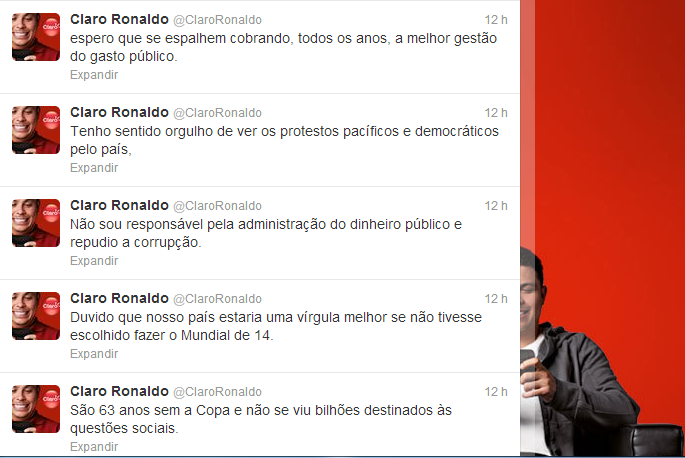The image size is (685, 458).
Task: Open Claro Ronaldo name on 63 anos tweet
Action: (119, 392)
